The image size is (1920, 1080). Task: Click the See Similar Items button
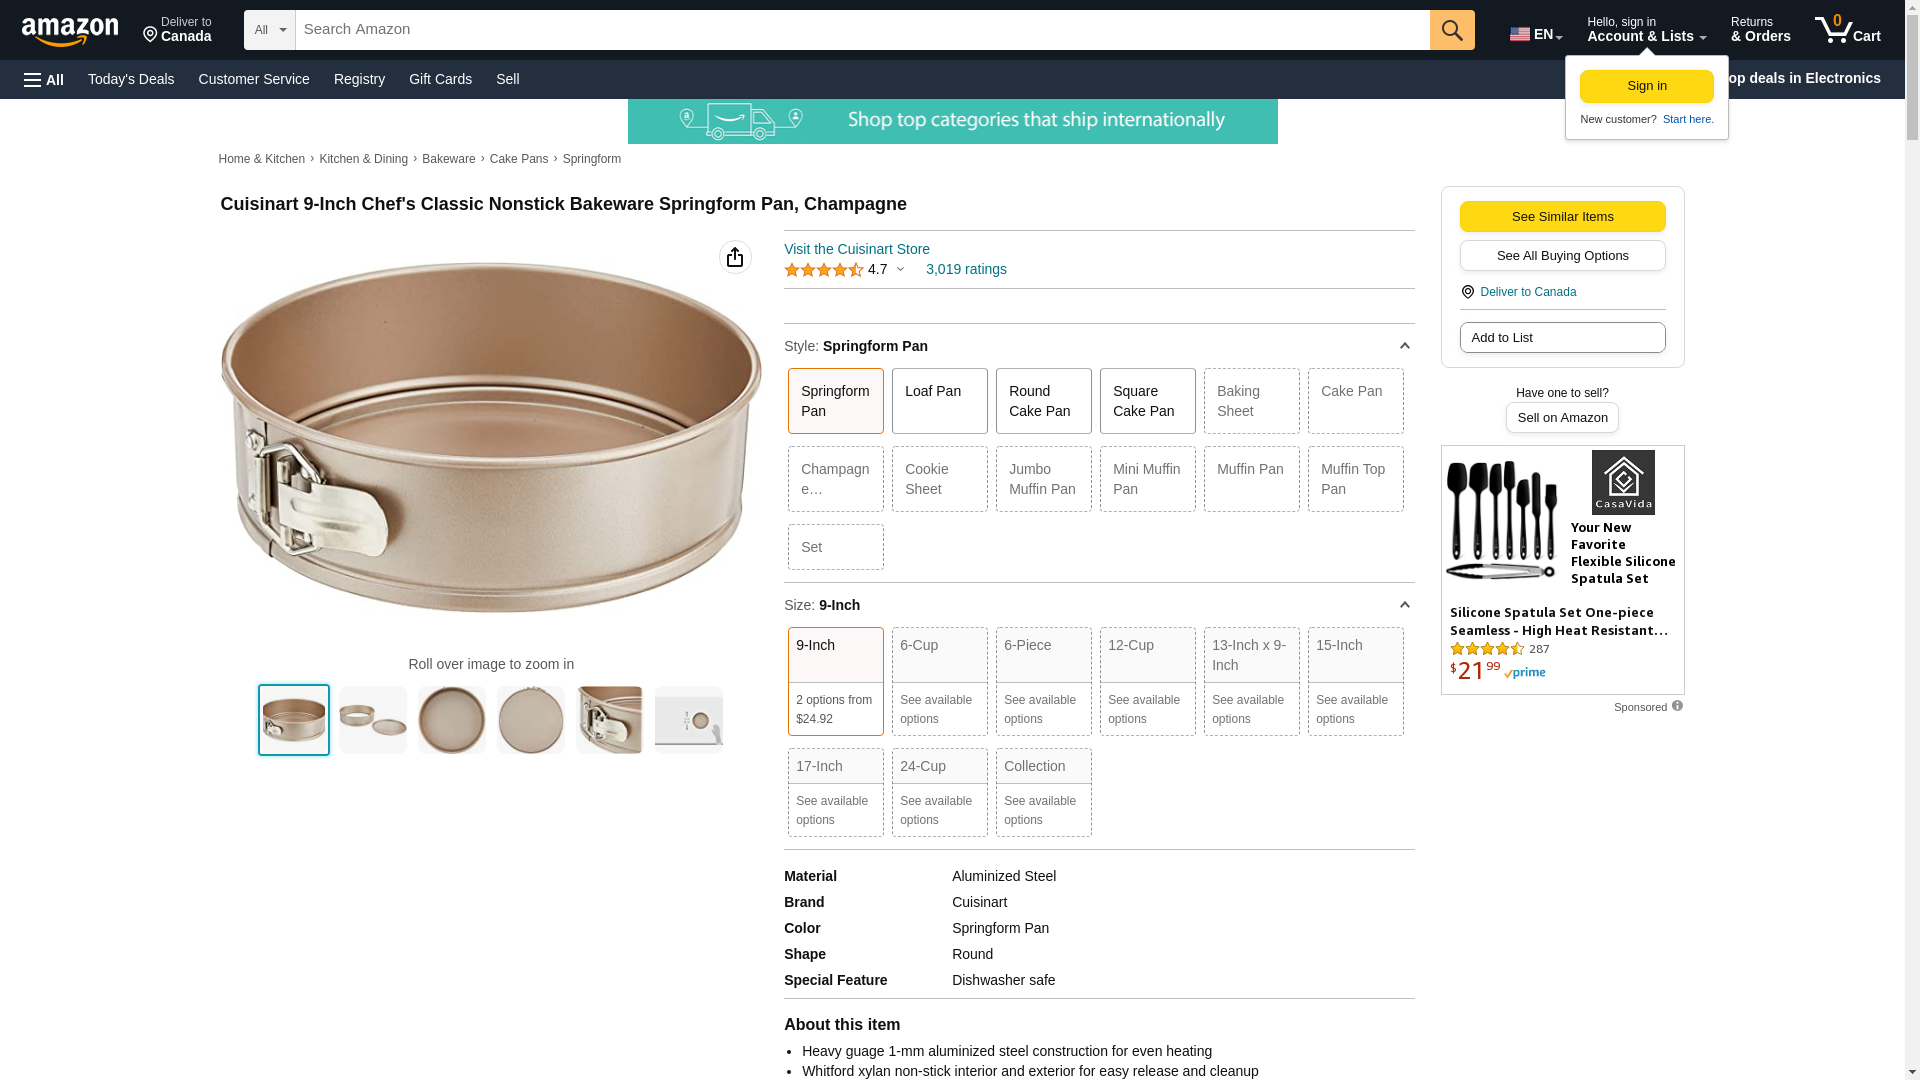(1562, 217)
